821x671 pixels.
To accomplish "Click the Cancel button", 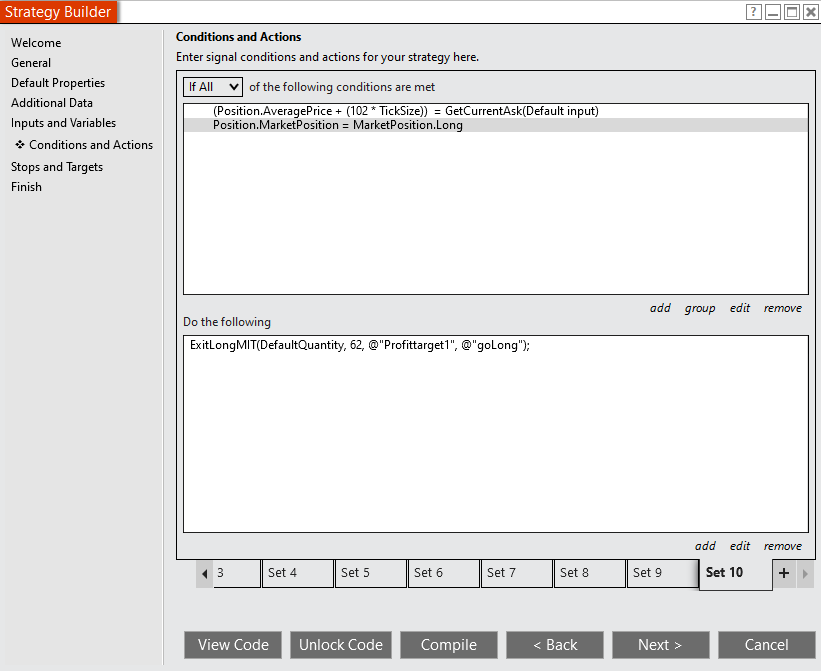I will click(x=767, y=645).
